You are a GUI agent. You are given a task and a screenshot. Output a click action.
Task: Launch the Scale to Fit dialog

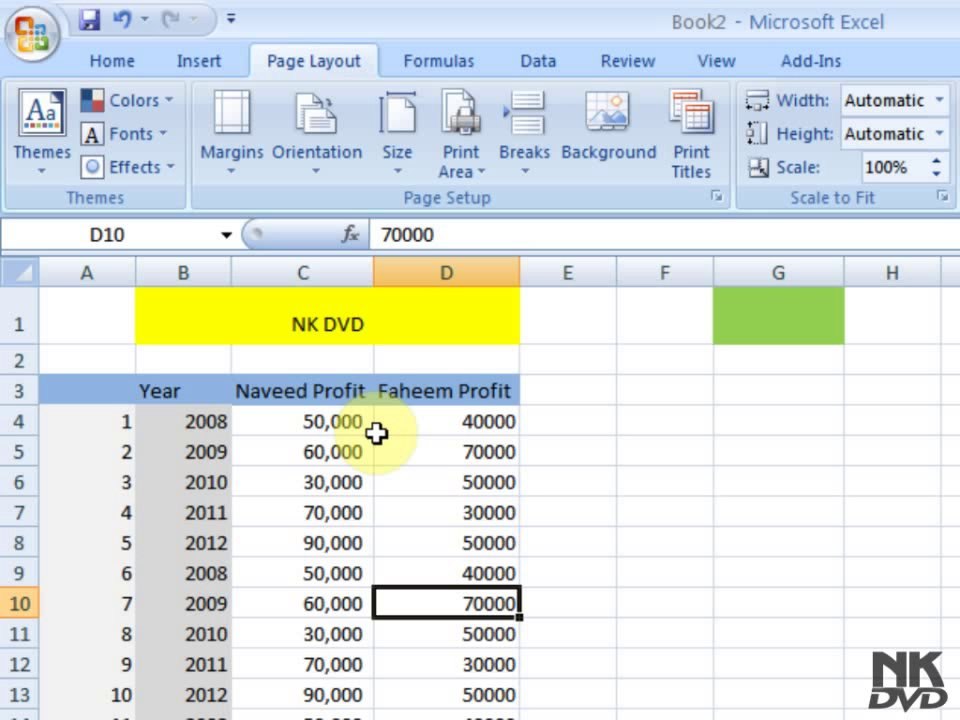point(942,197)
